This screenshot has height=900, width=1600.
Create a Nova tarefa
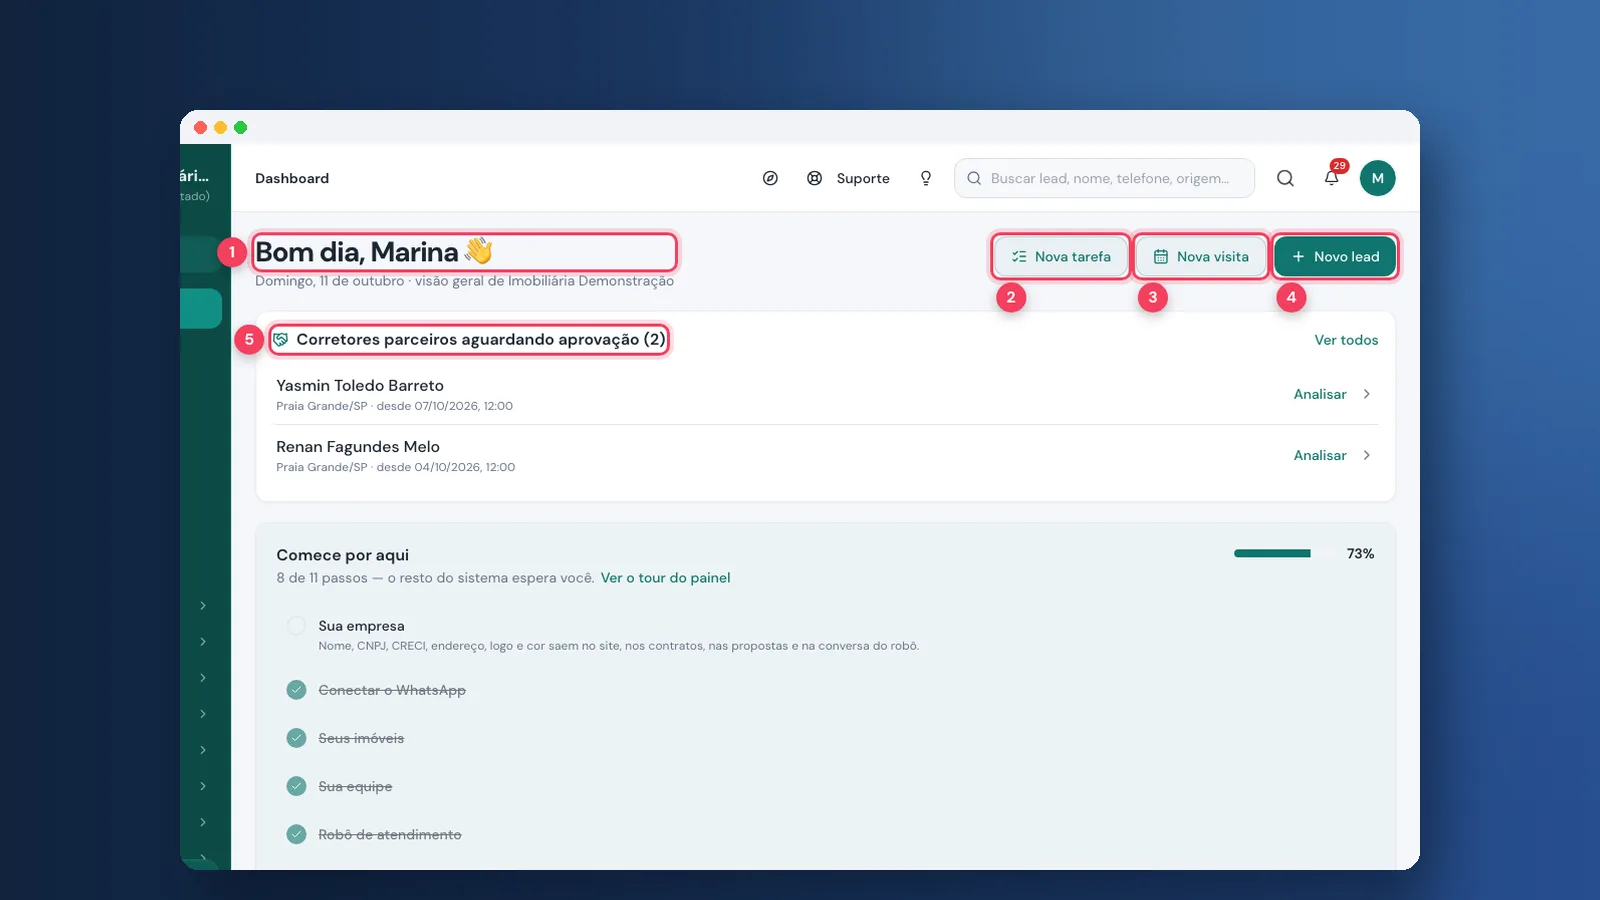coord(1061,257)
